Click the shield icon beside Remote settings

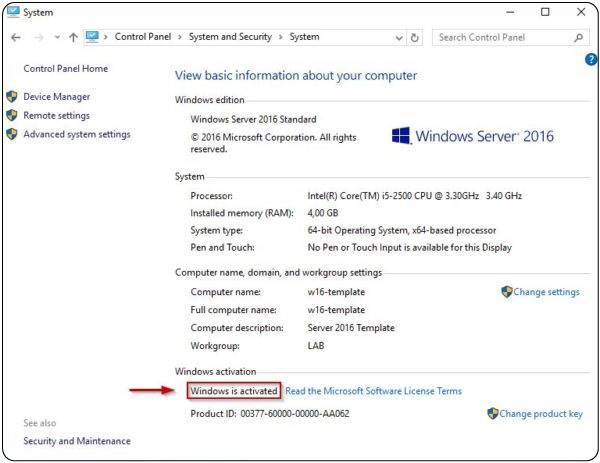12,115
